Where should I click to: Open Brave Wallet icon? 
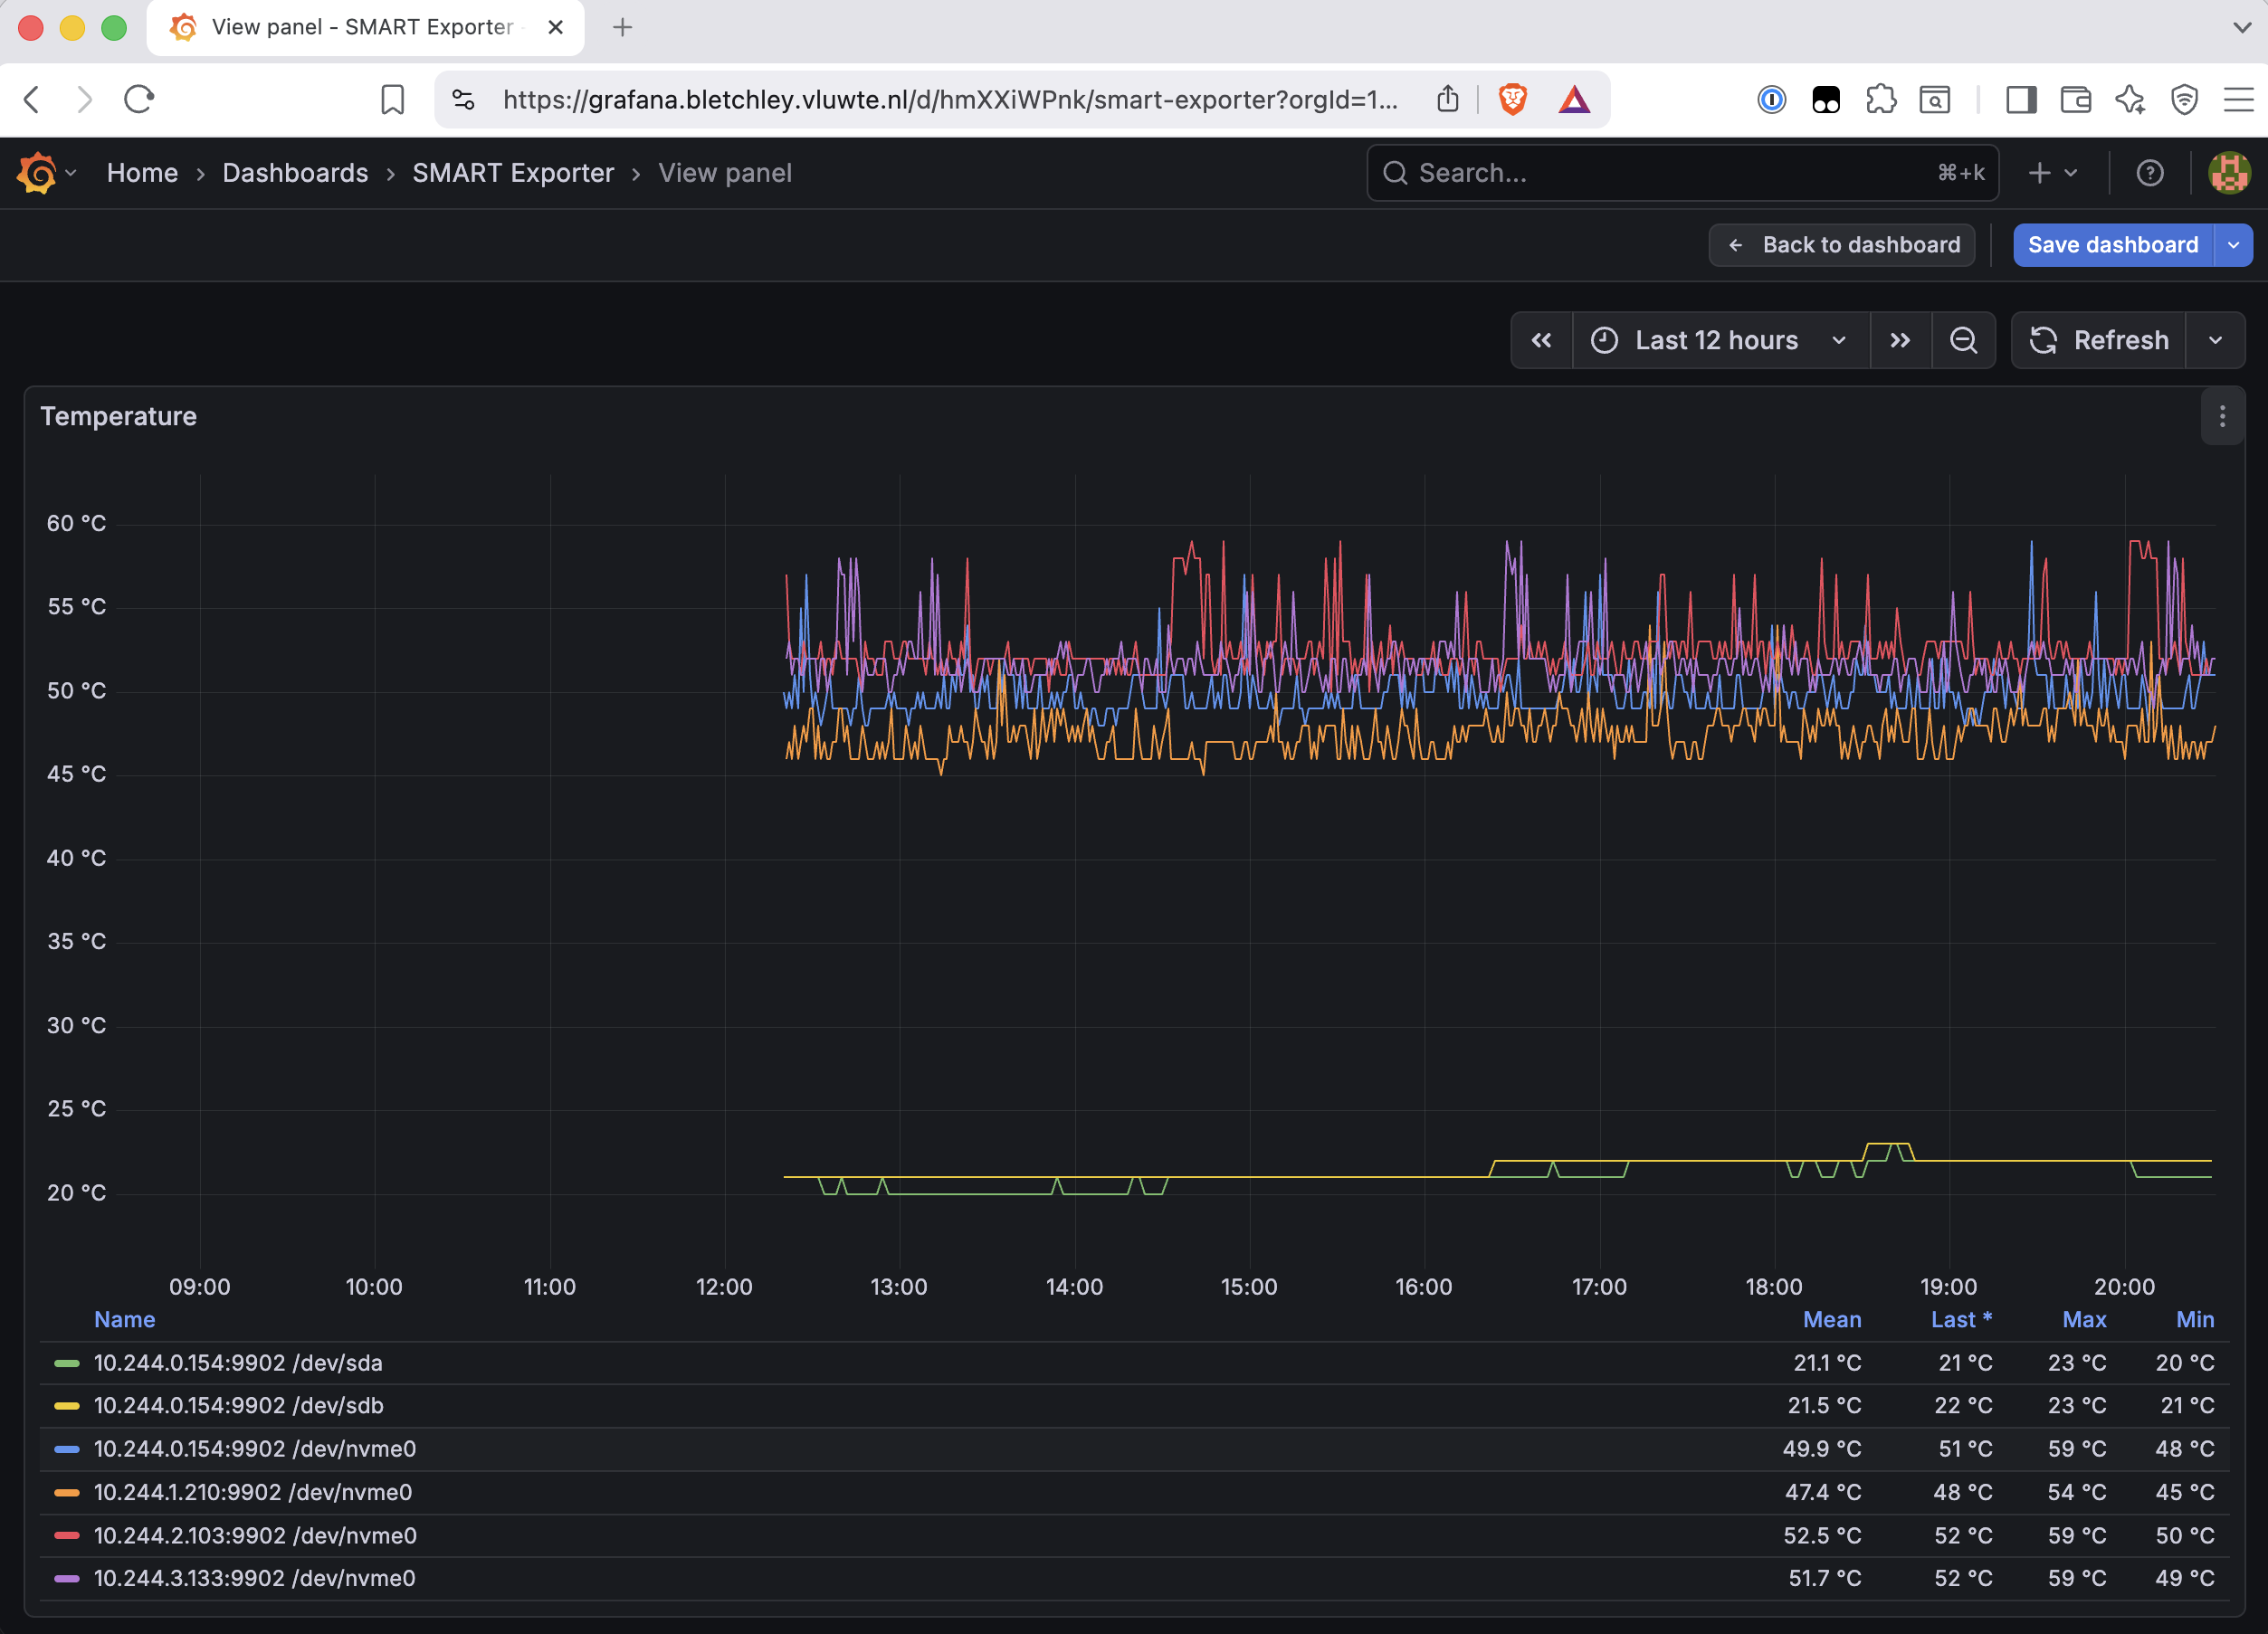point(2076,99)
